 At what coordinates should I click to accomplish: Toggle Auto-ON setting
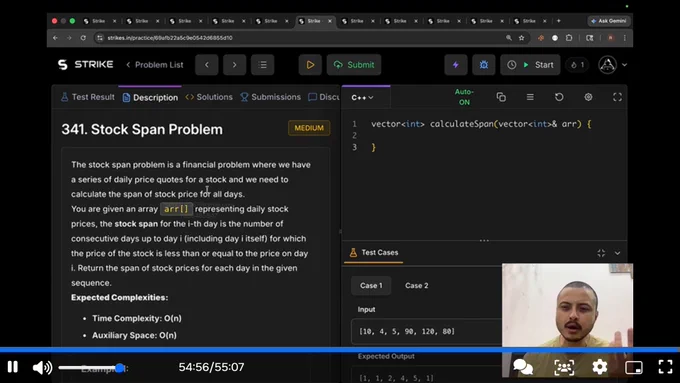click(x=464, y=97)
